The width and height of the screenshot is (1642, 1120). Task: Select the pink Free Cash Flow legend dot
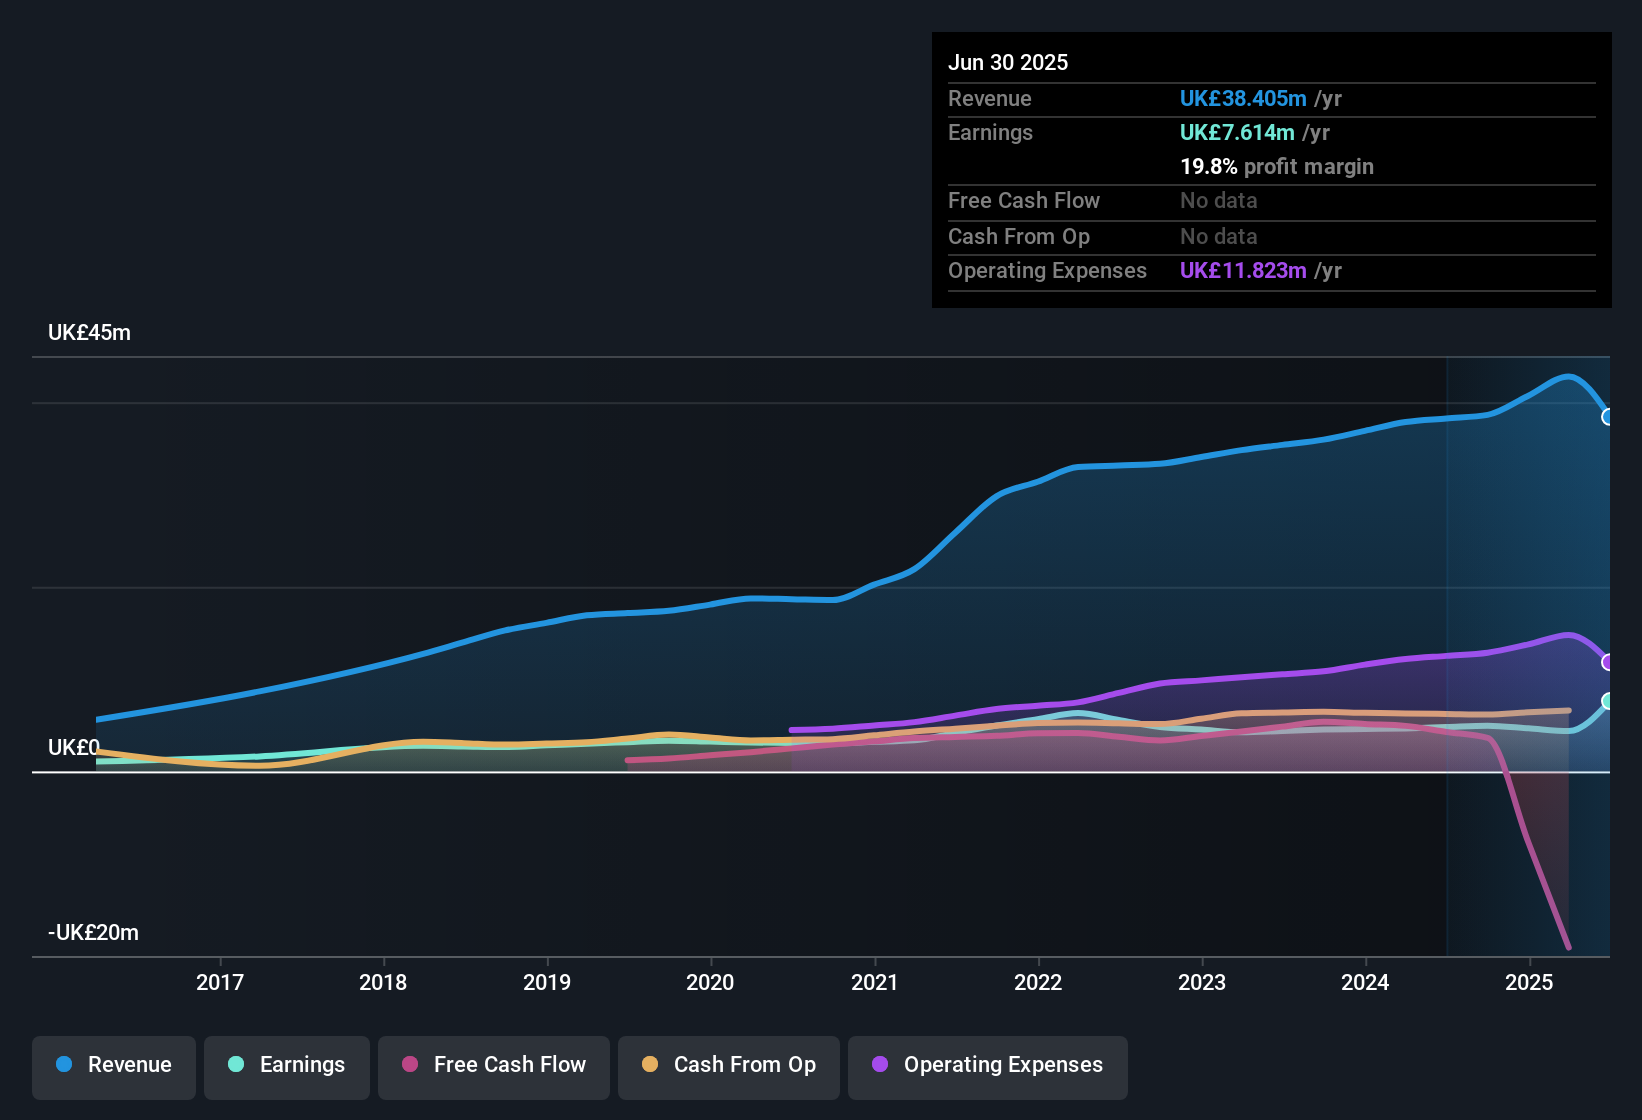tap(410, 1065)
